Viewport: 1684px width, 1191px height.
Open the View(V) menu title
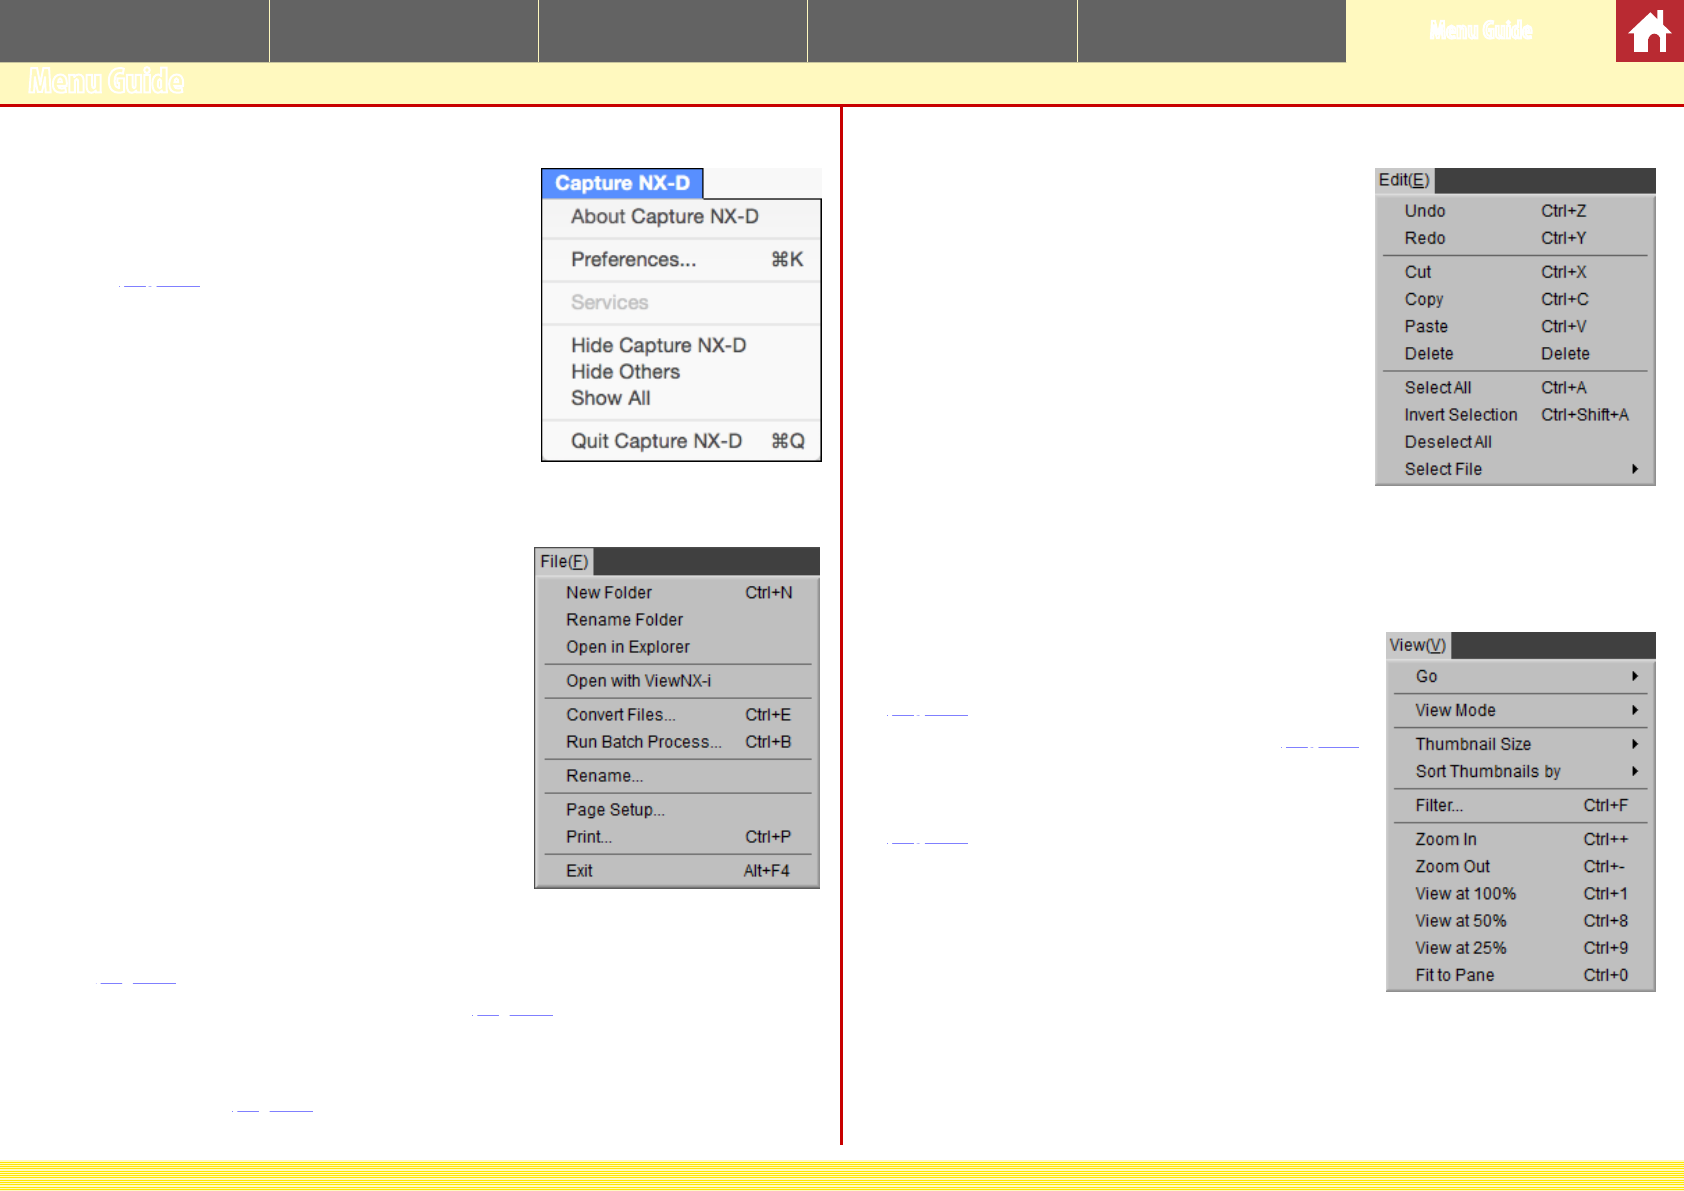click(x=1418, y=645)
